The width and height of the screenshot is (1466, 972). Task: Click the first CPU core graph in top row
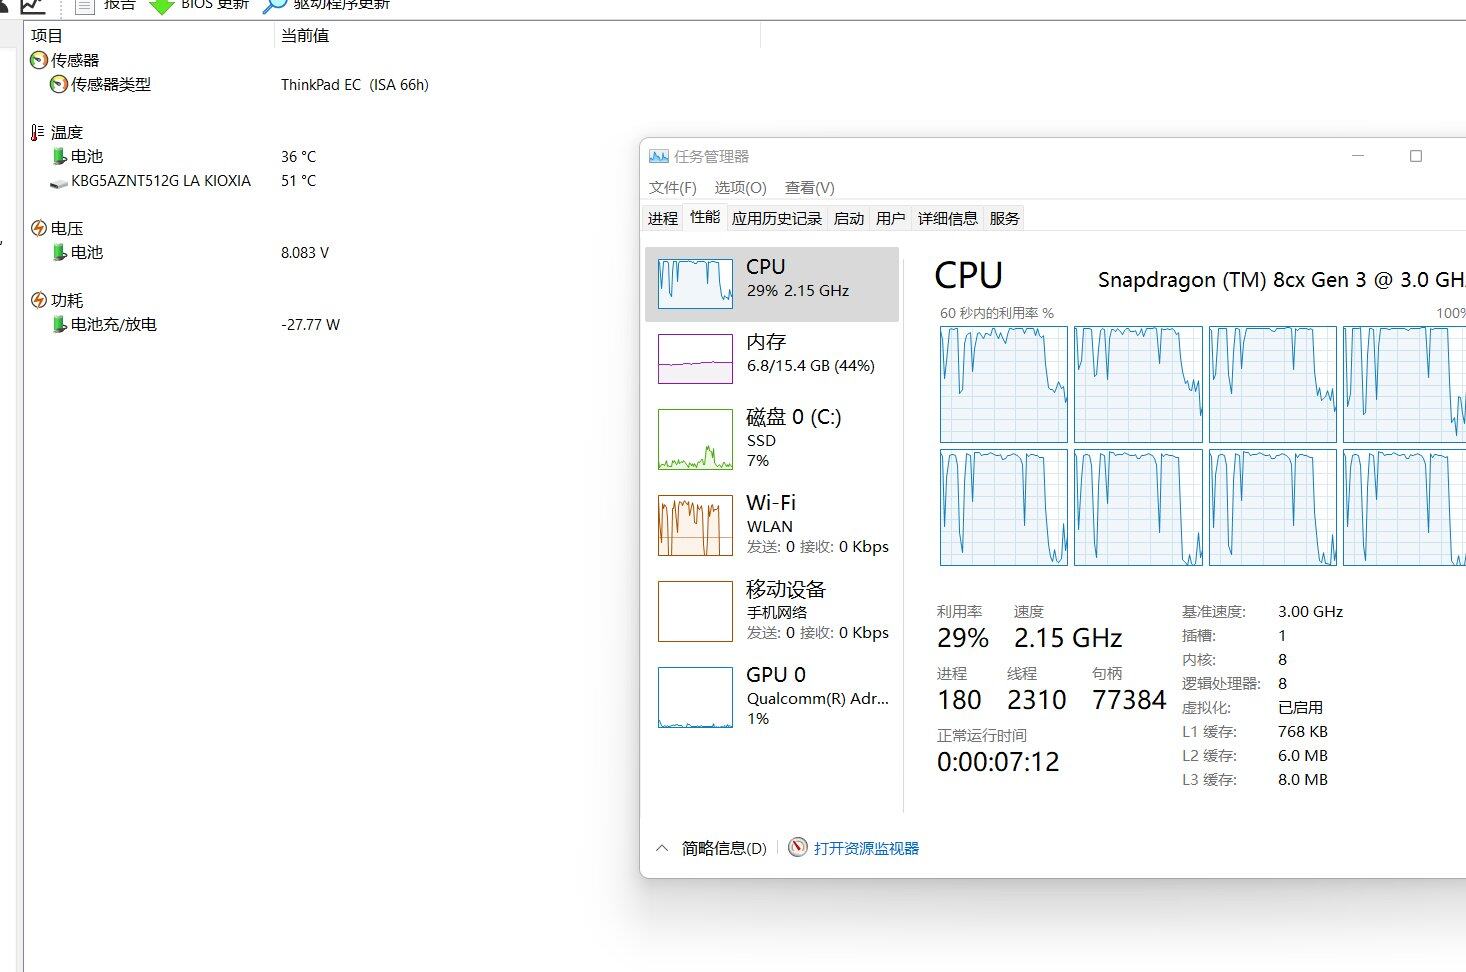click(x=1004, y=384)
